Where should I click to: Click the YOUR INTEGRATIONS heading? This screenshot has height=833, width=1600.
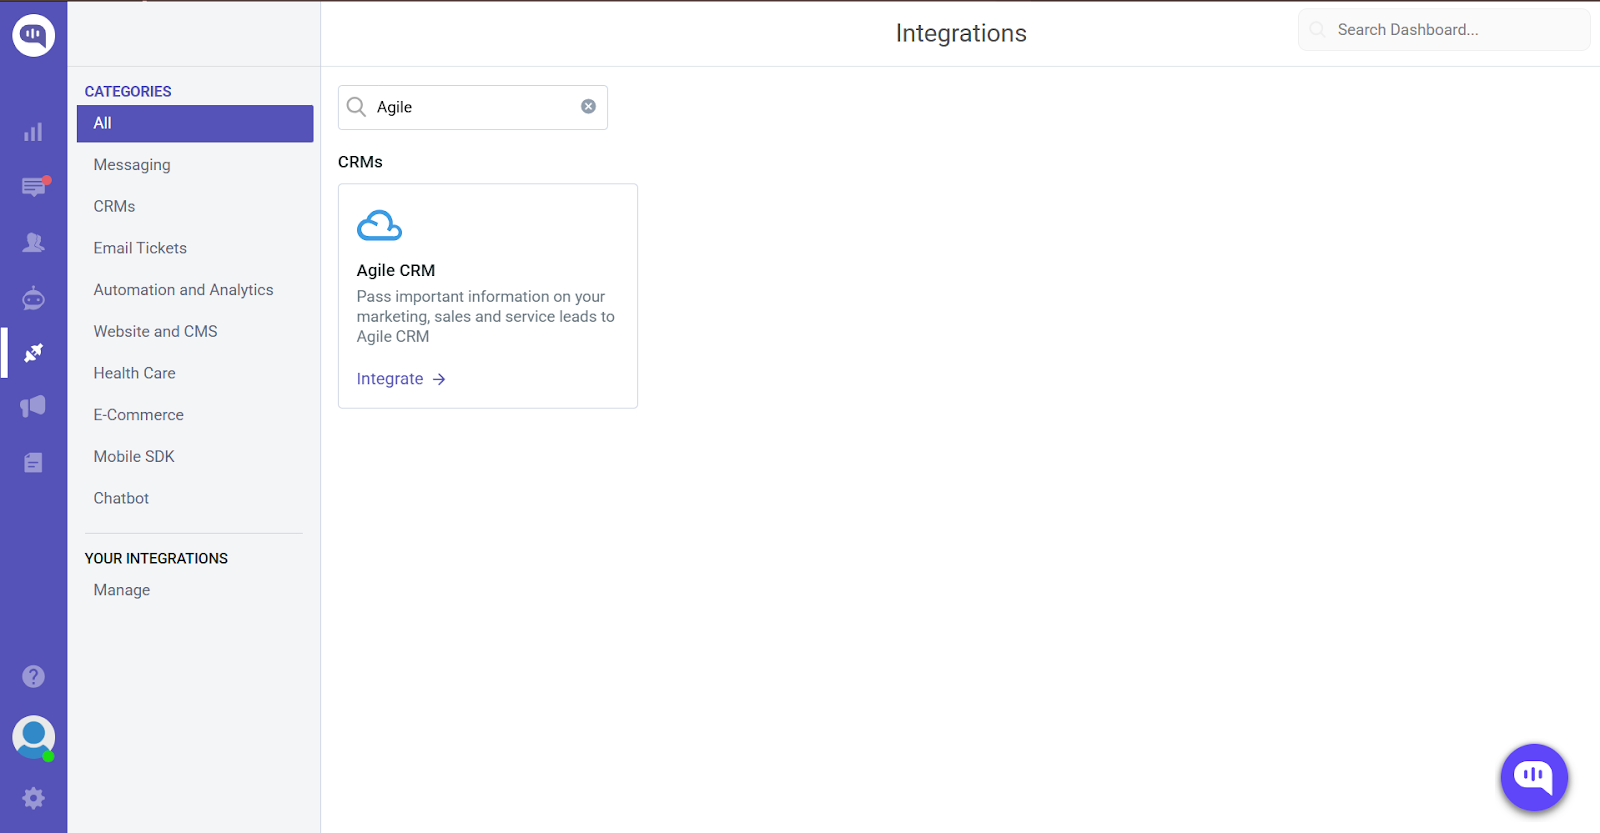coord(156,558)
